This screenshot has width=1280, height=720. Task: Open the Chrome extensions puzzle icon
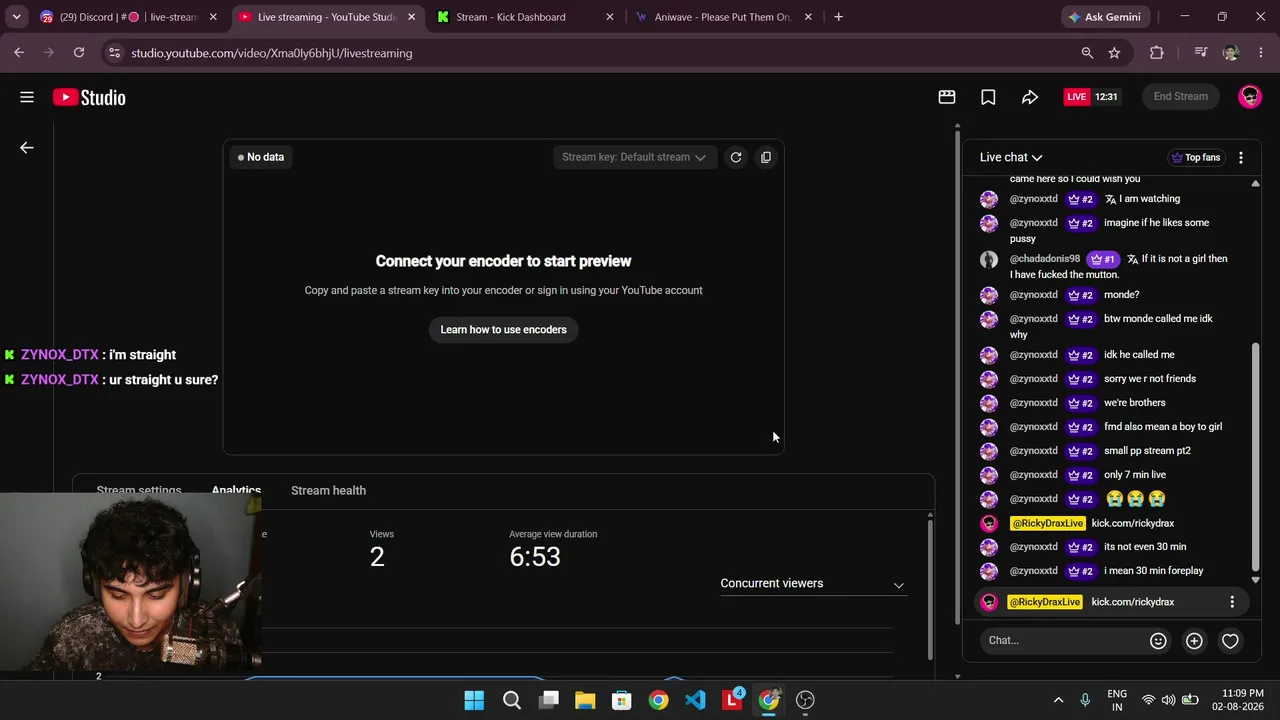1157,53
